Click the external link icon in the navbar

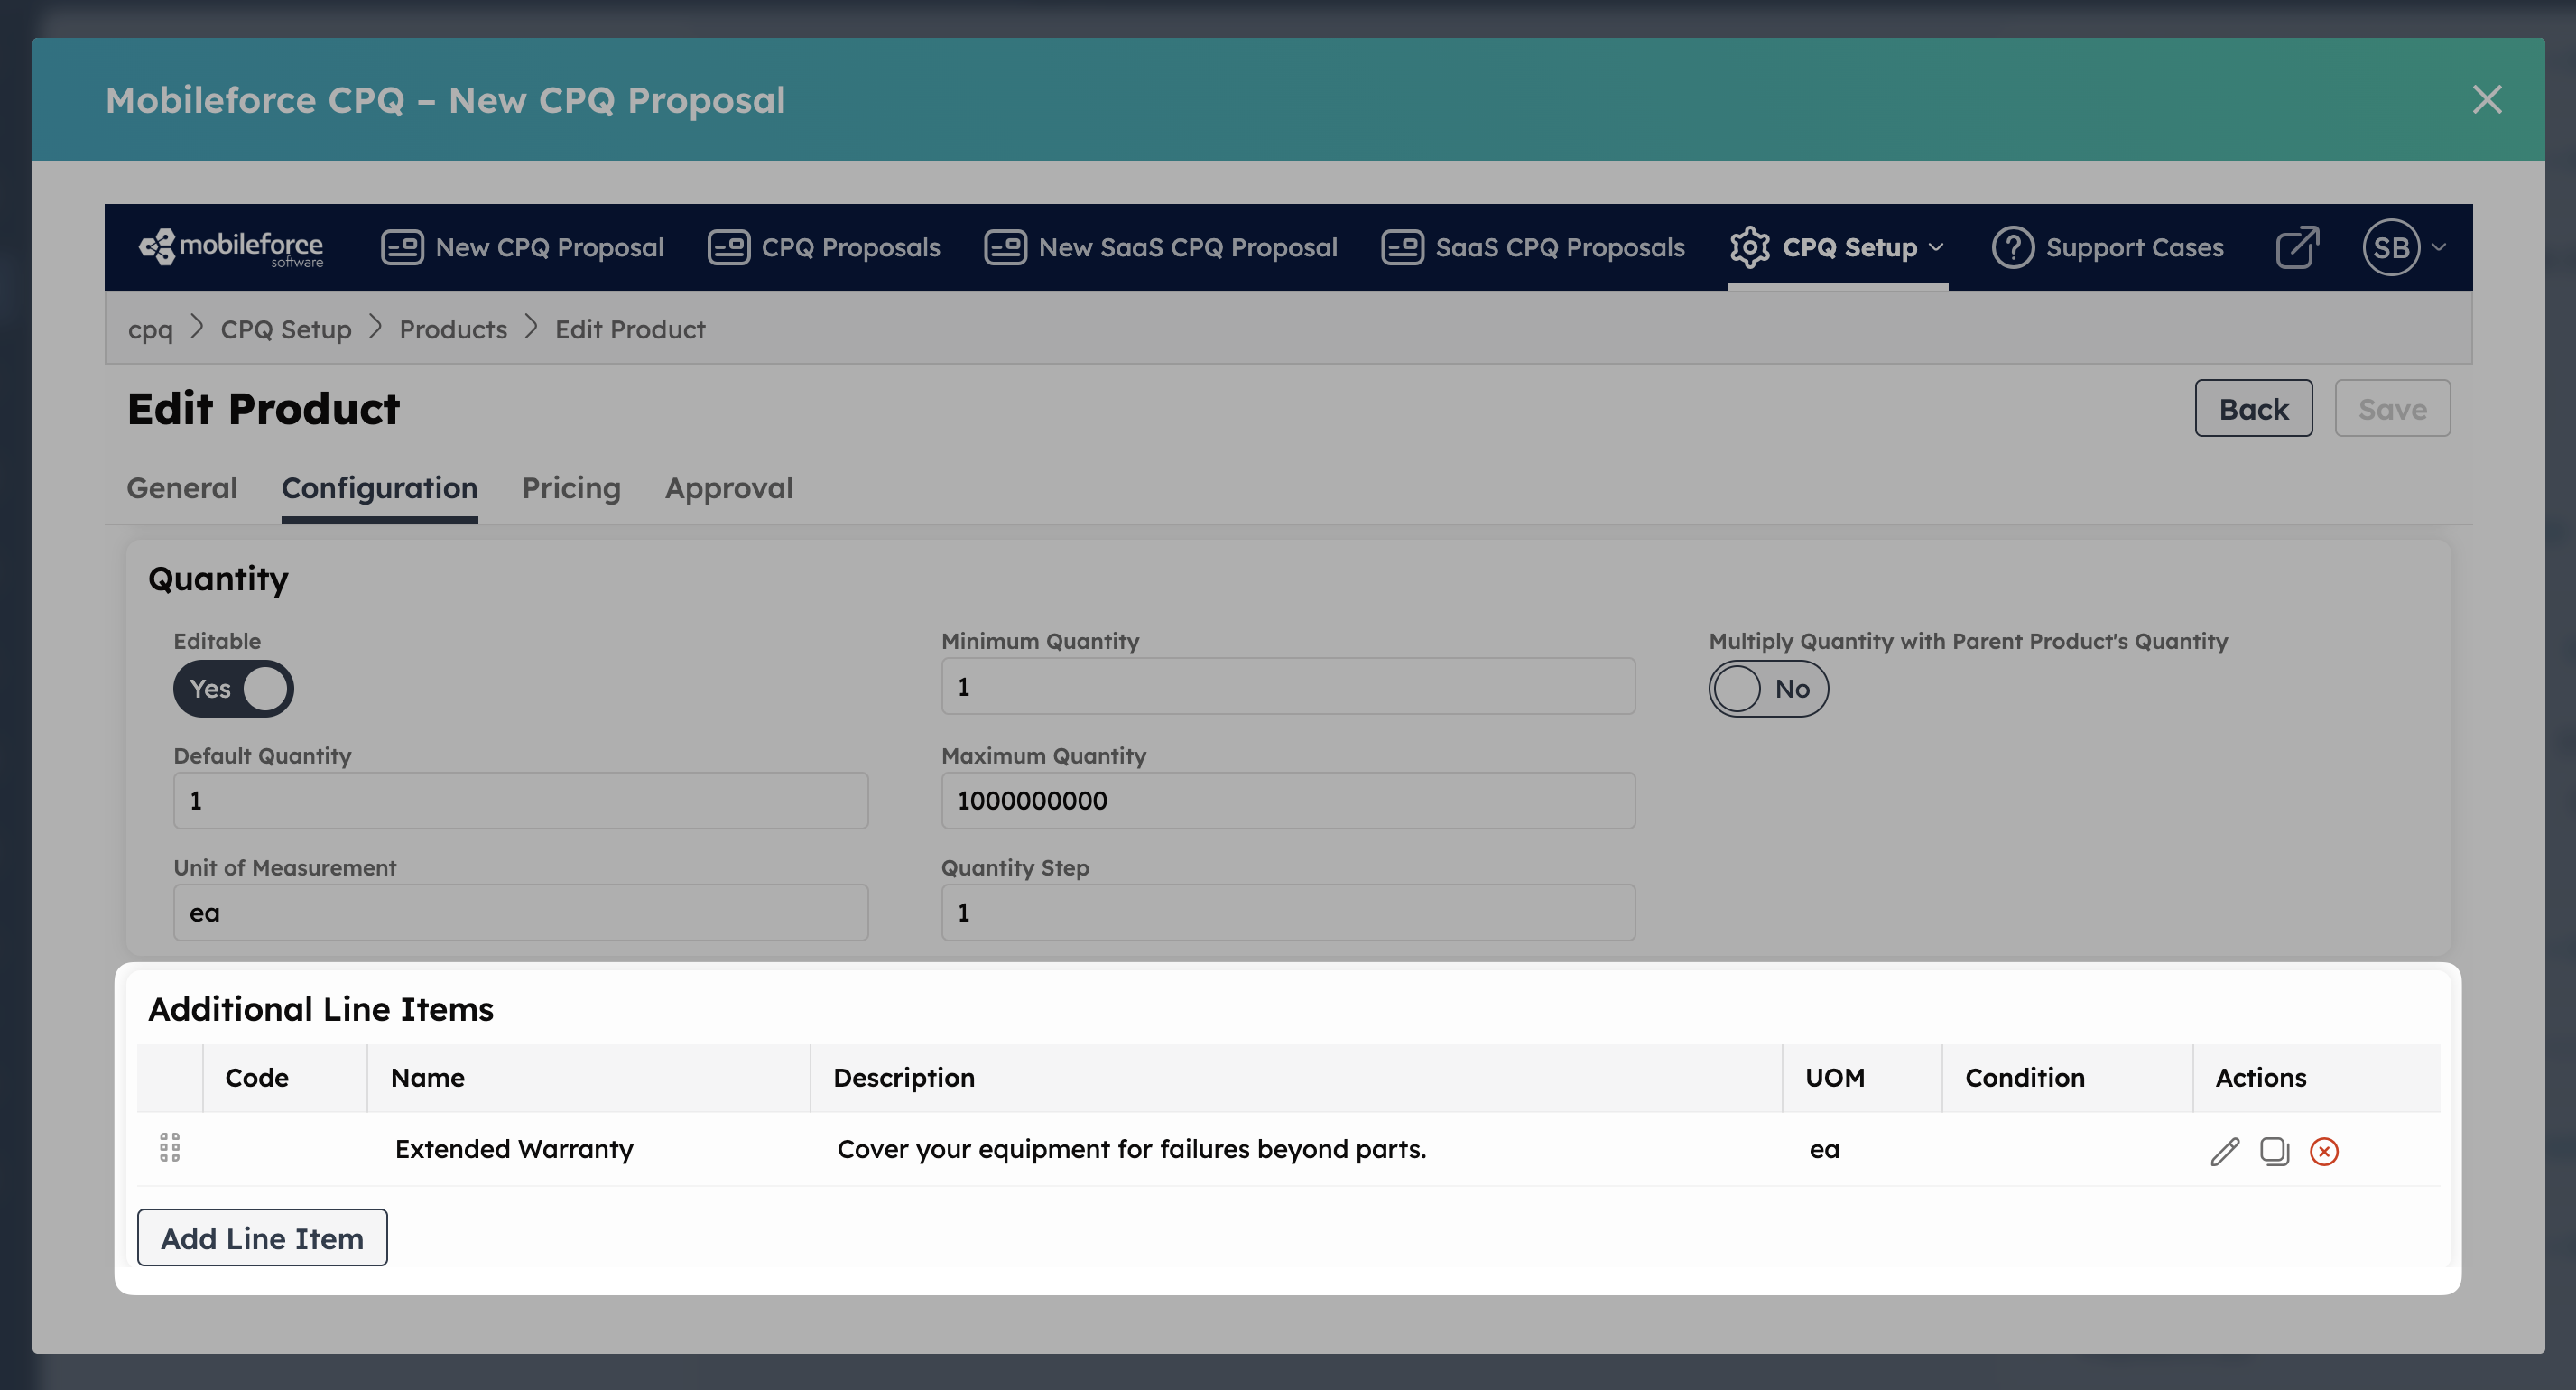2296,247
